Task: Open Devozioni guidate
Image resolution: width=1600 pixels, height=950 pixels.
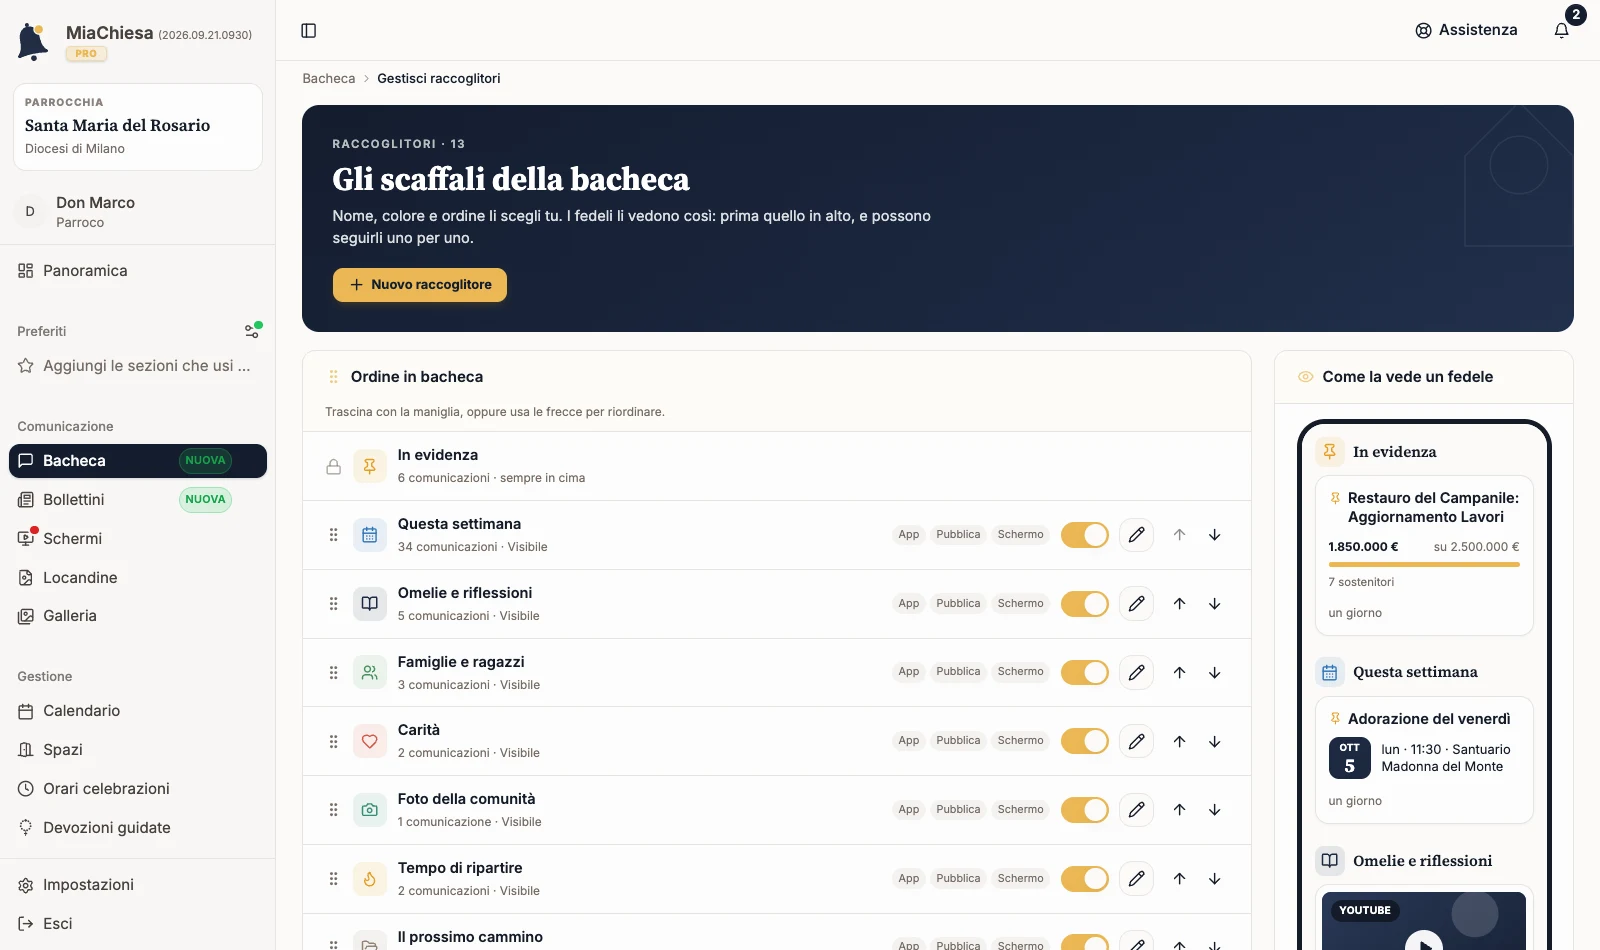Action: [138, 828]
